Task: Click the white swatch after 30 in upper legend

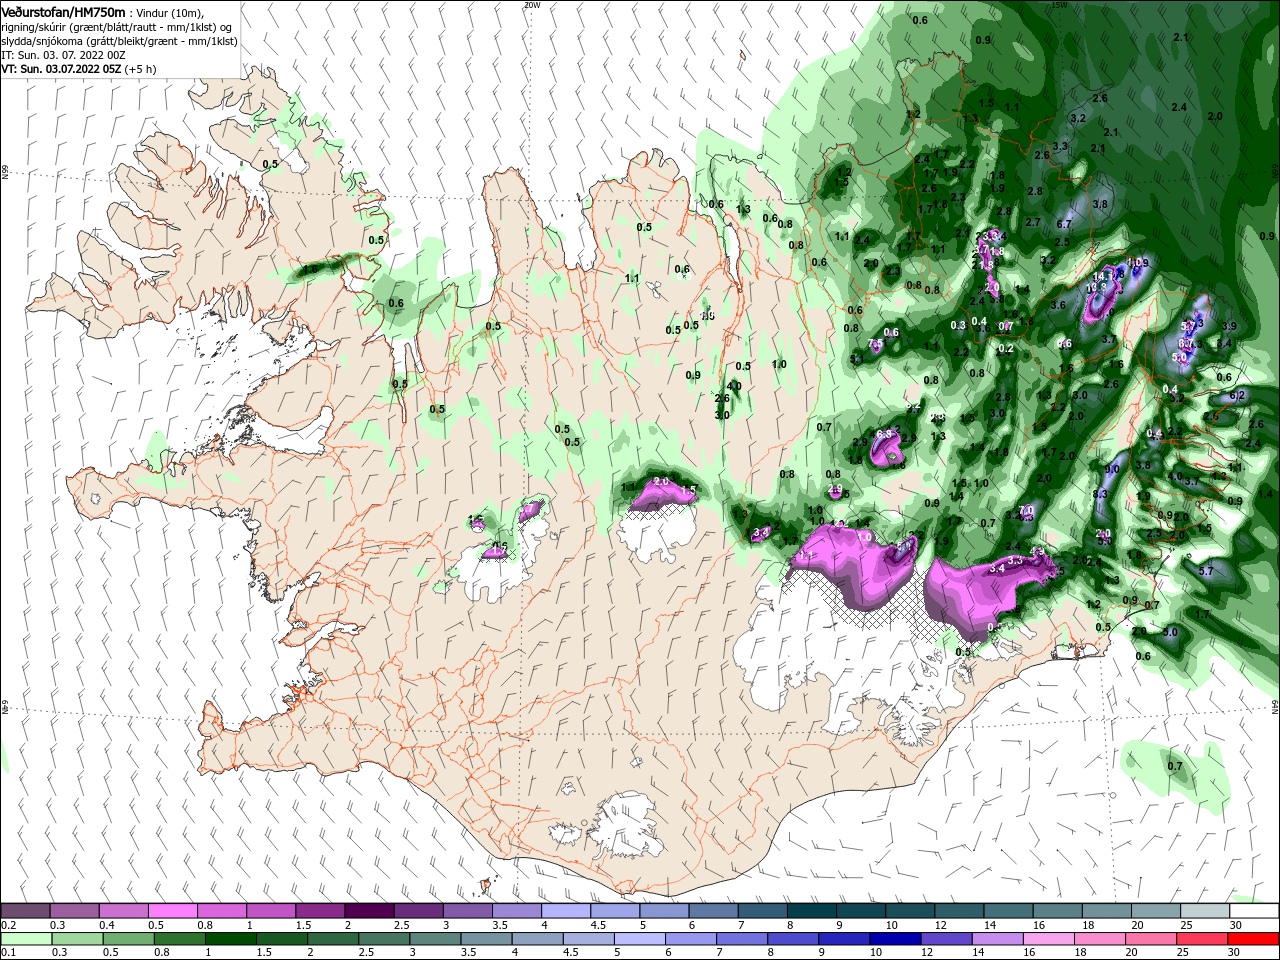Action: pyautogui.click(x=1254, y=911)
